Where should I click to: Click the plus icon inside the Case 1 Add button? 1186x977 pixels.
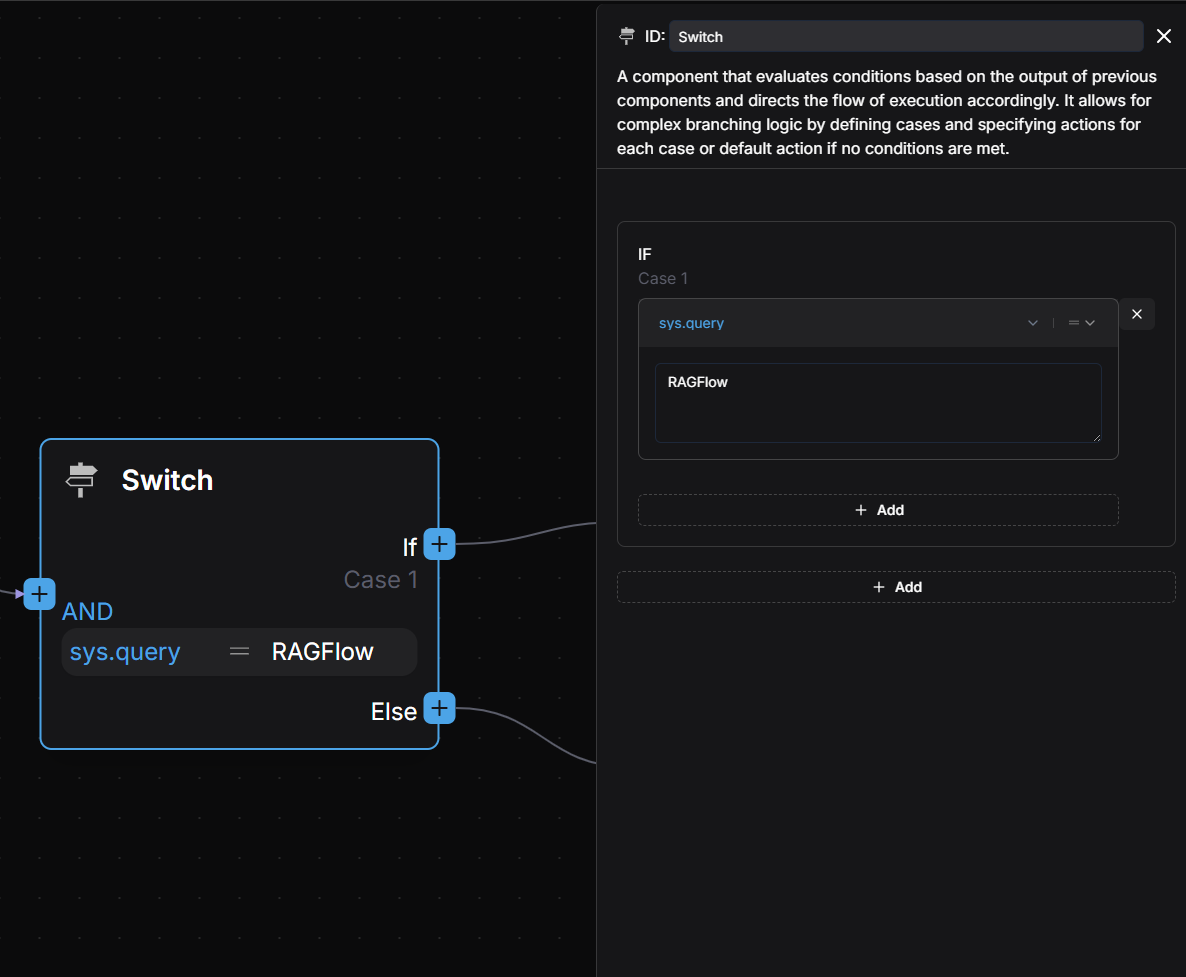tap(861, 510)
